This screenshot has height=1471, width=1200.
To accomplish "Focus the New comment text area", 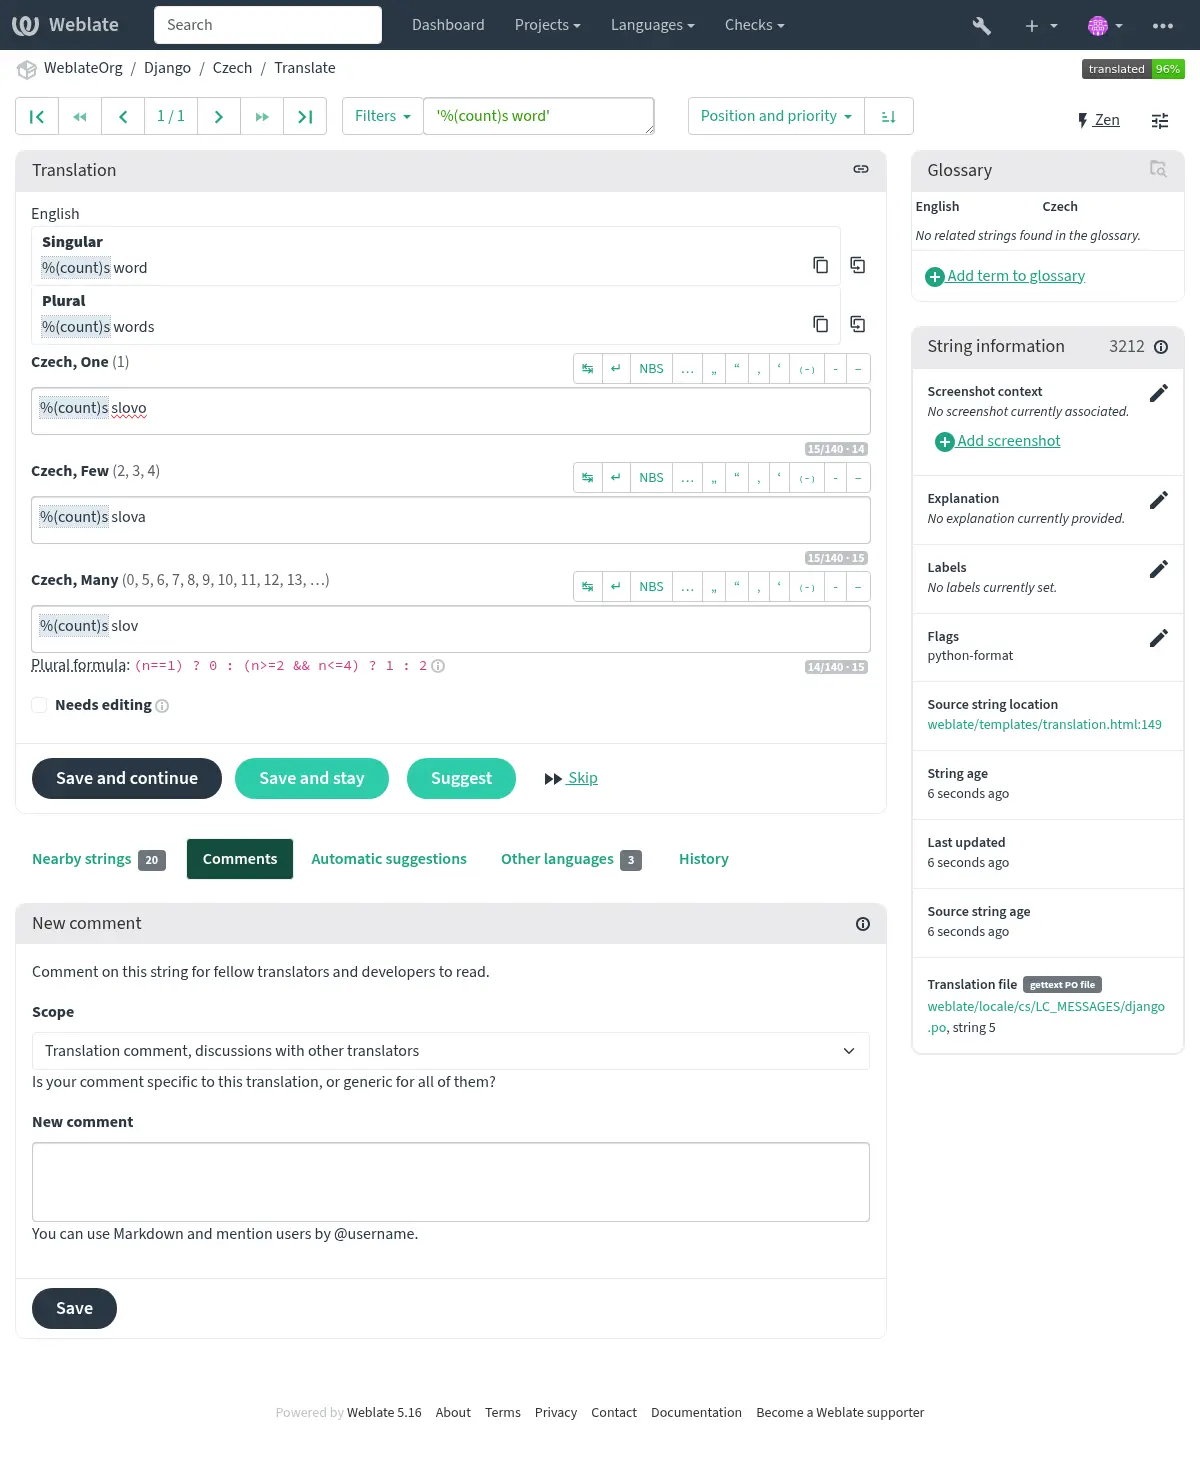I will coord(450,1181).
